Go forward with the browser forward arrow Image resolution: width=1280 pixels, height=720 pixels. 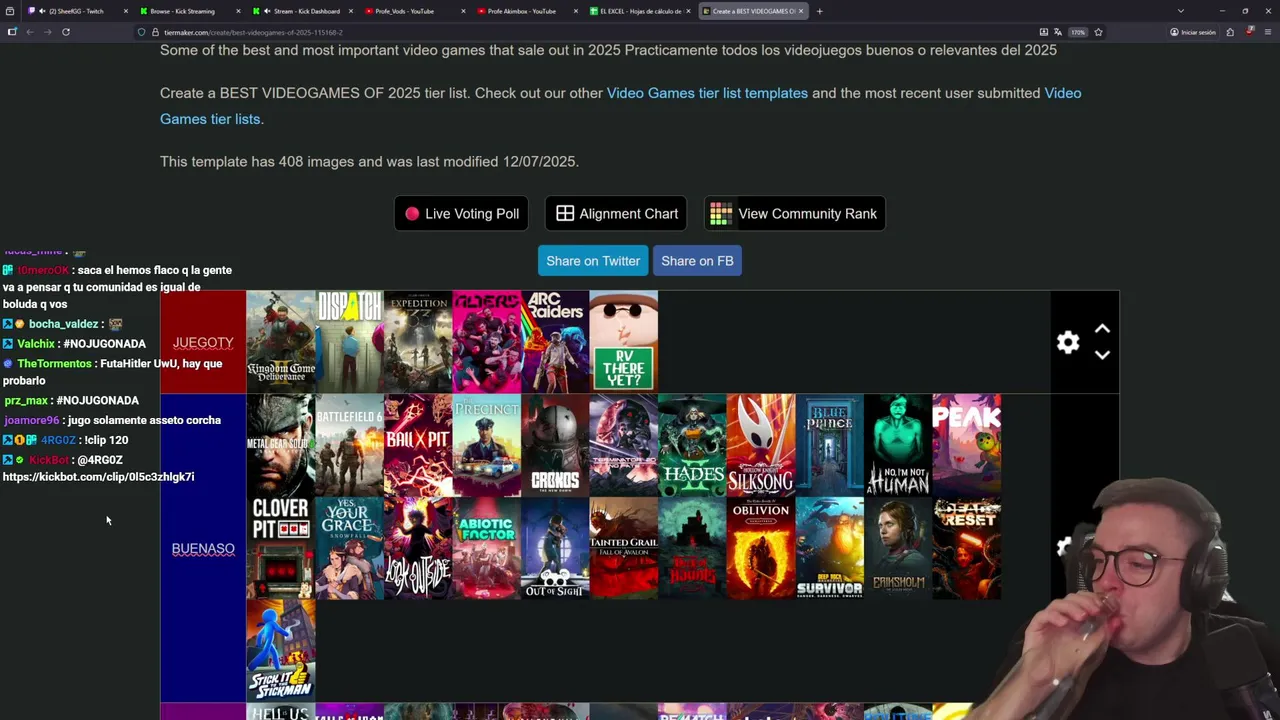tap(47, 32)
